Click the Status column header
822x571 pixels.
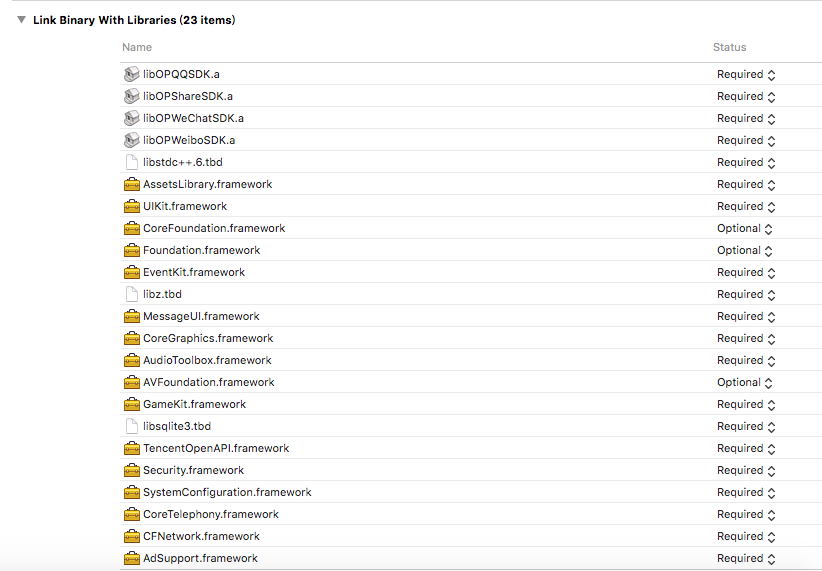[729, 47]
